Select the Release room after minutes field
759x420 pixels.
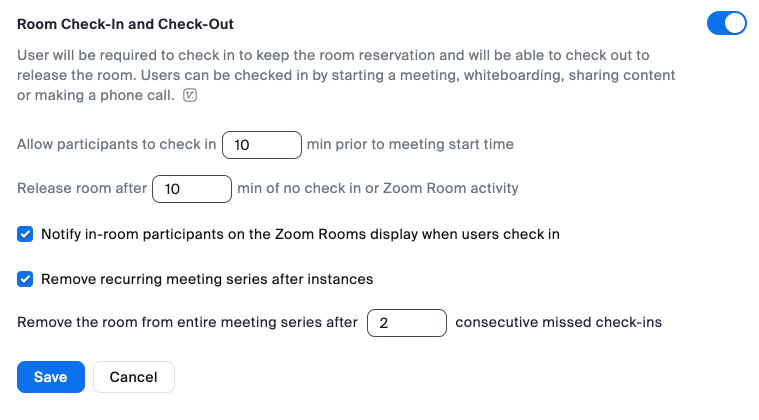tap(192, 189)
